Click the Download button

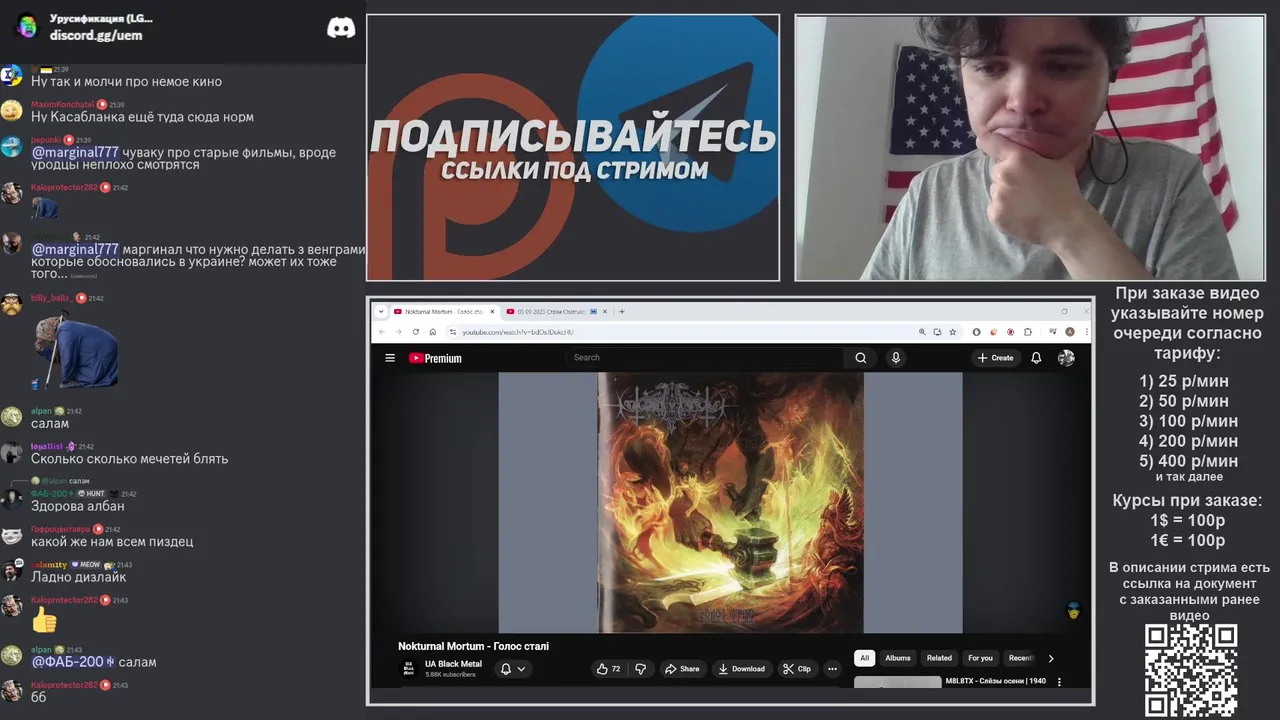(741, 669)
